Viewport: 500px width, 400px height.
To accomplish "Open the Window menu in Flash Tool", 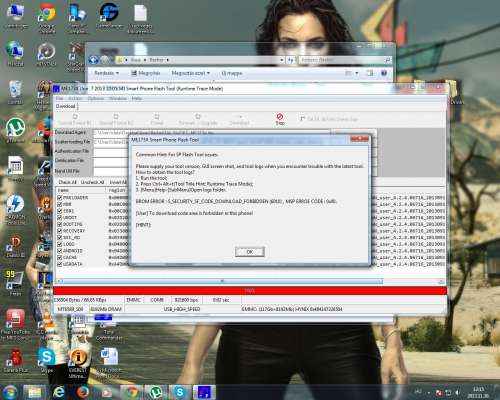I will pos(118,98).
